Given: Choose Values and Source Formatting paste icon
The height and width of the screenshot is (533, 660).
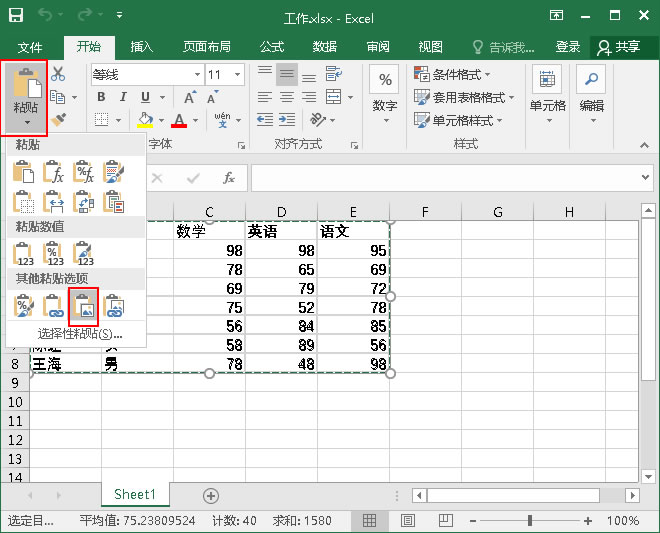Looking at the screenshot, I should [x=83, y=254].
